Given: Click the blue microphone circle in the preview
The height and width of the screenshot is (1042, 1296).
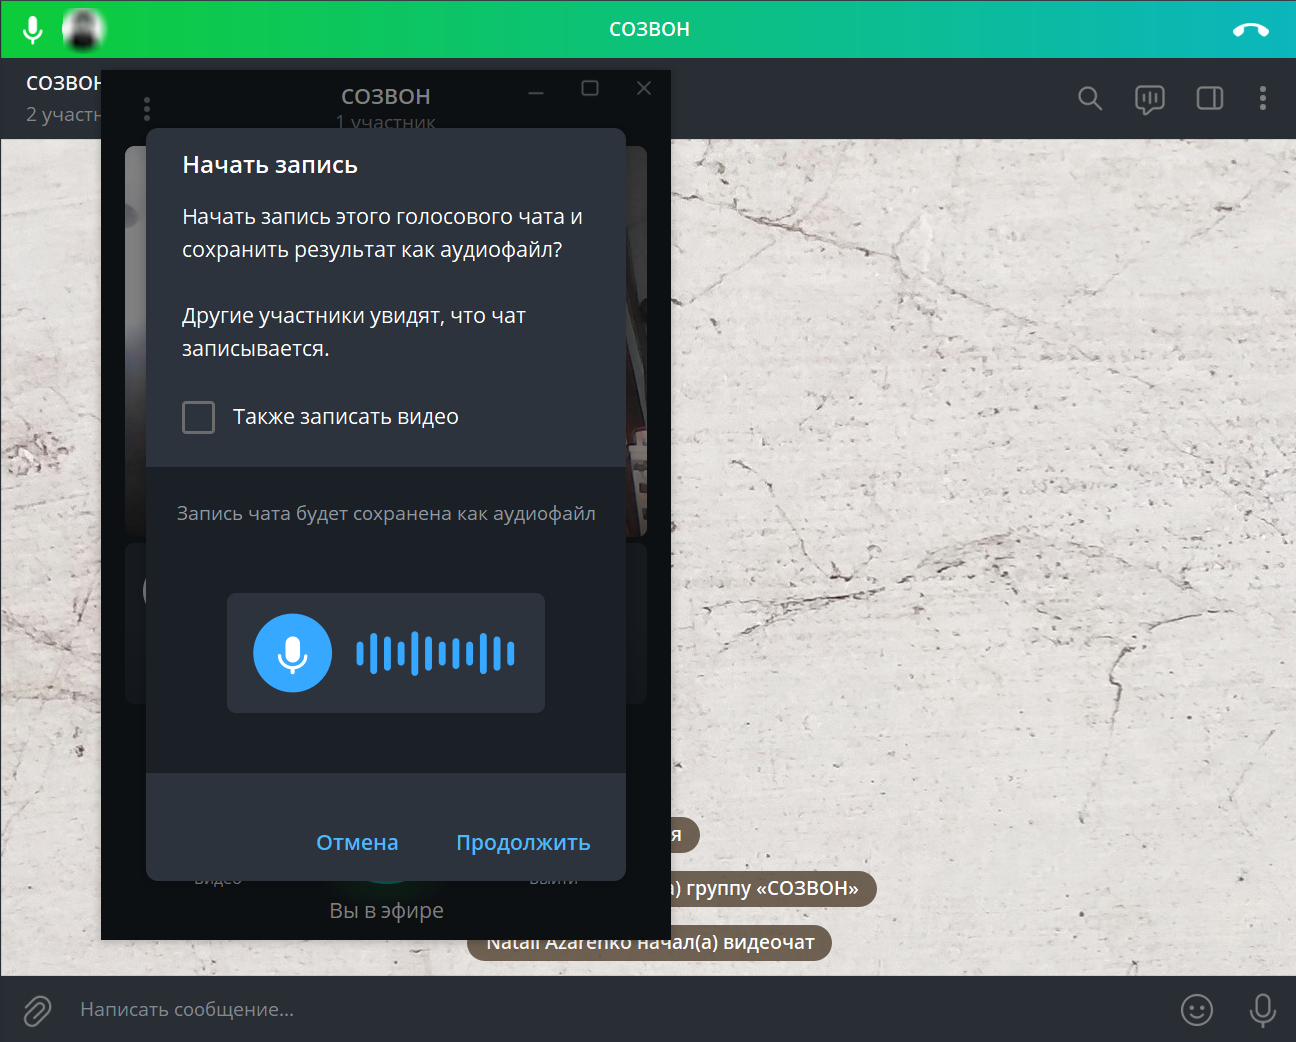Looking at the screenshot, I should point(292,653).
